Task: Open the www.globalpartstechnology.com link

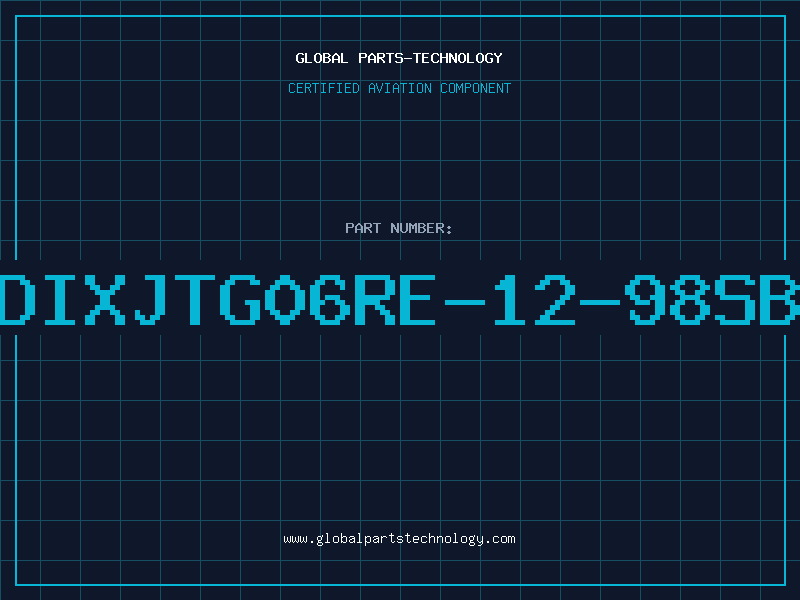Action: [399, 539]
